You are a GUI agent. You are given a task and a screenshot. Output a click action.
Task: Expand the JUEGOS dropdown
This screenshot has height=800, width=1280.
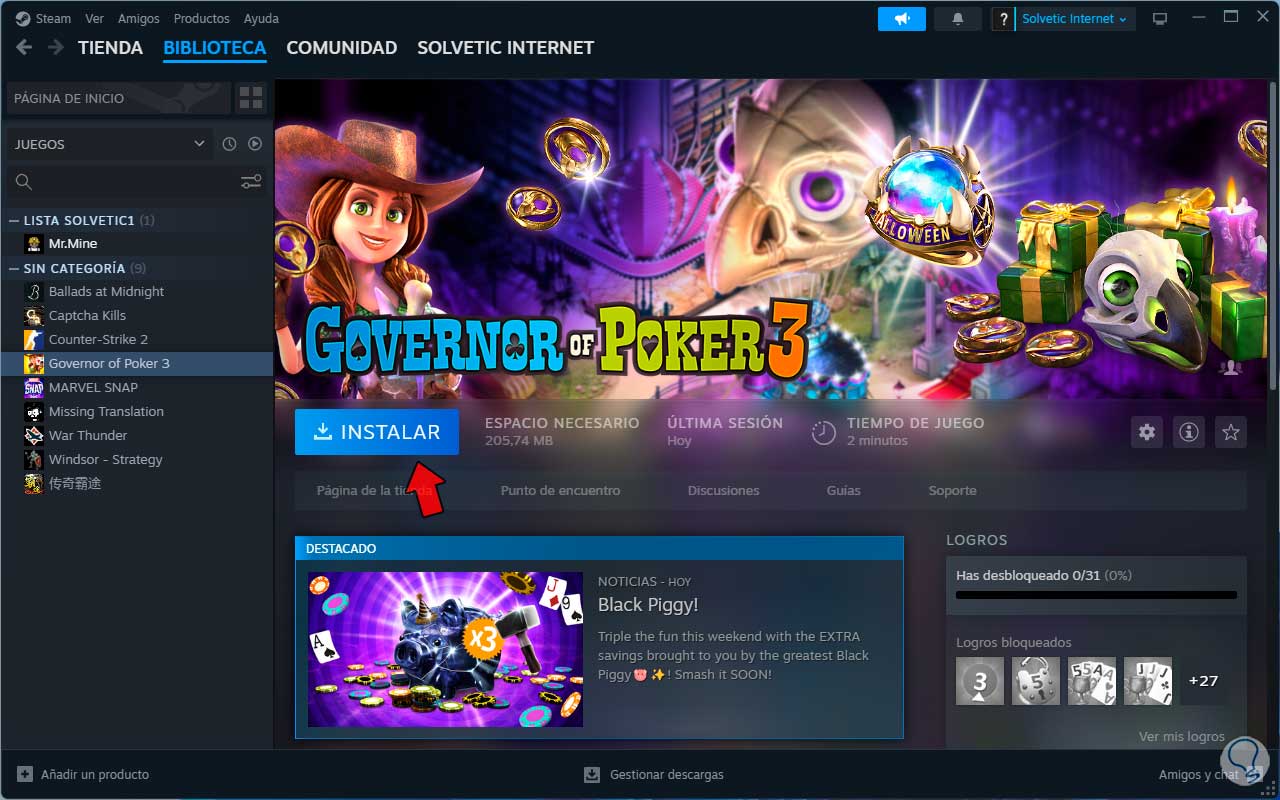click(110, 144)
